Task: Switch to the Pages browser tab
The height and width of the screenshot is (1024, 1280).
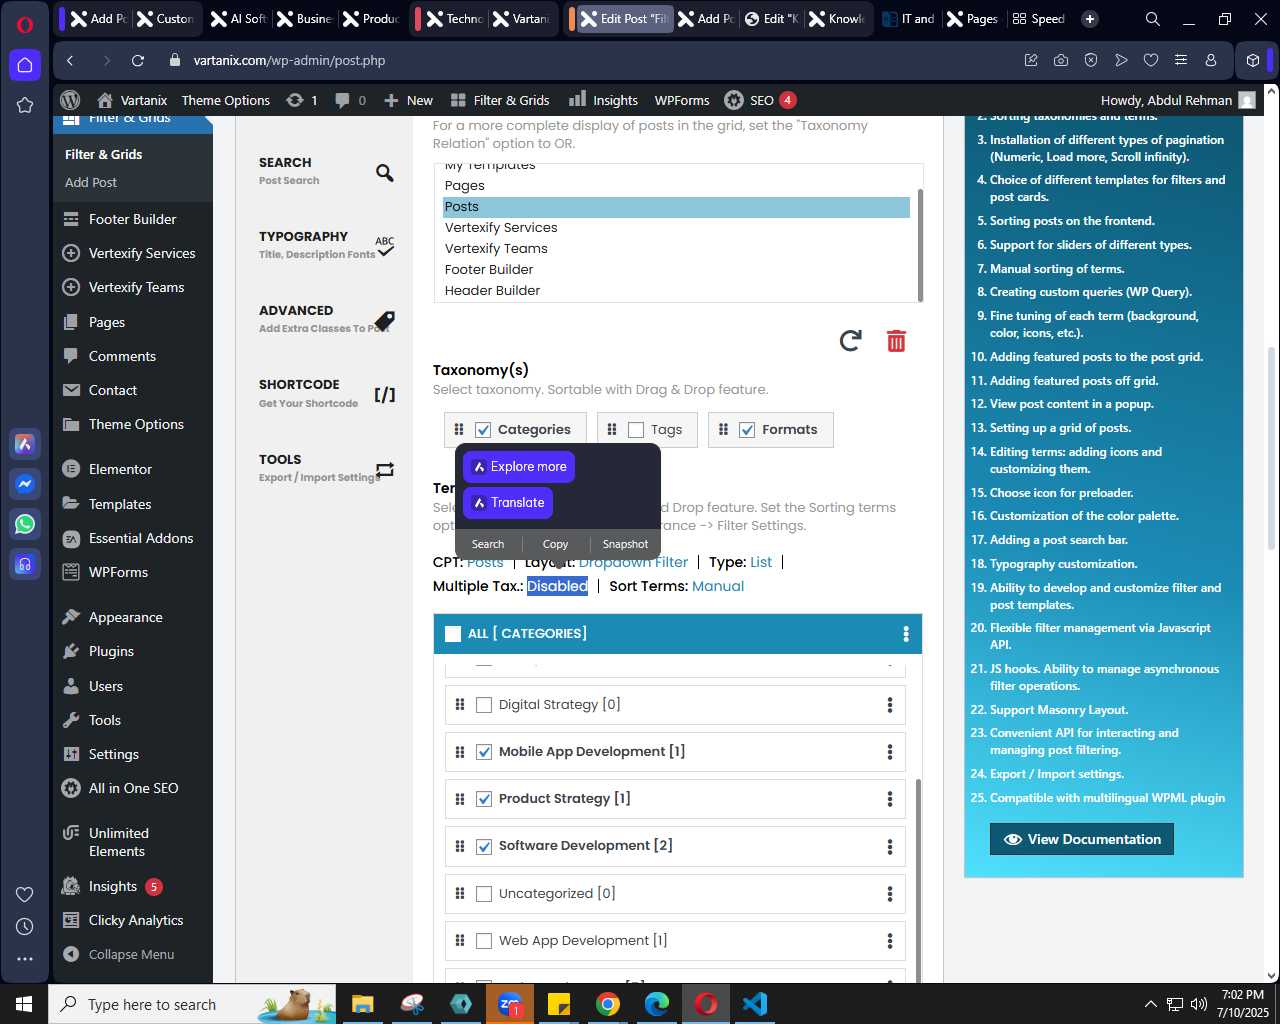Action: [x=972, y=19]
